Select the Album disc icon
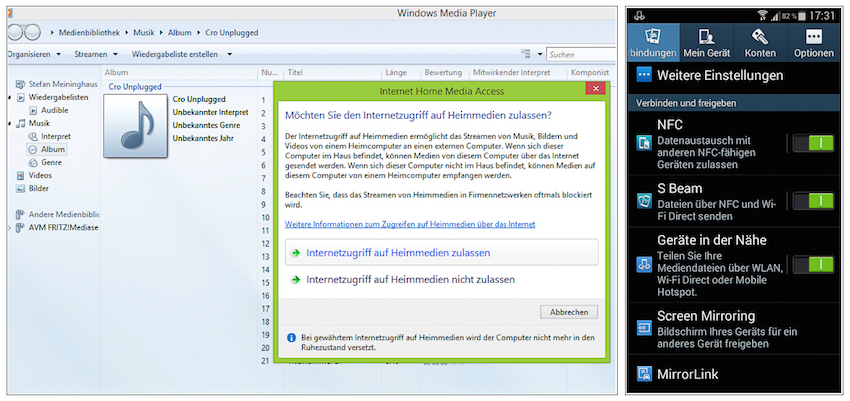Screen dimensions: 850x401 [x=32, y=150]
